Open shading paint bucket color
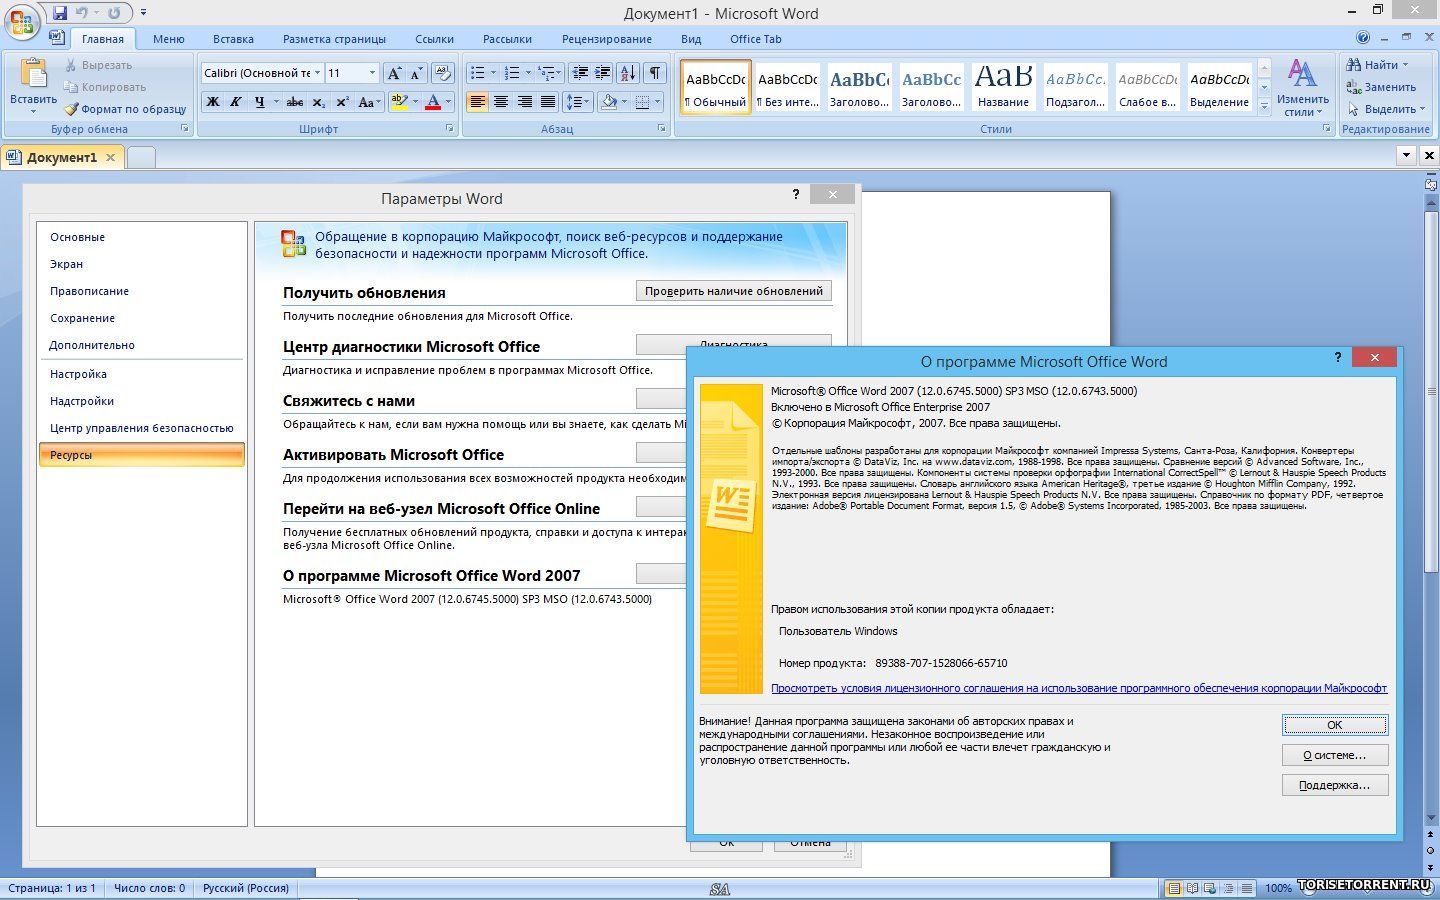The width and height of the screenshot is (1440, 900). pos(609,102)
